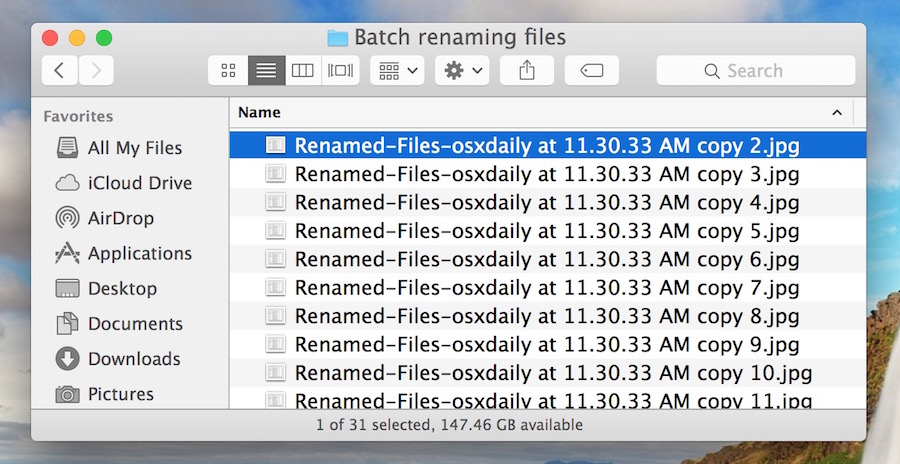Click the Edit Tags button
Viewport: 900px width, 464px height.
(592, 71)
